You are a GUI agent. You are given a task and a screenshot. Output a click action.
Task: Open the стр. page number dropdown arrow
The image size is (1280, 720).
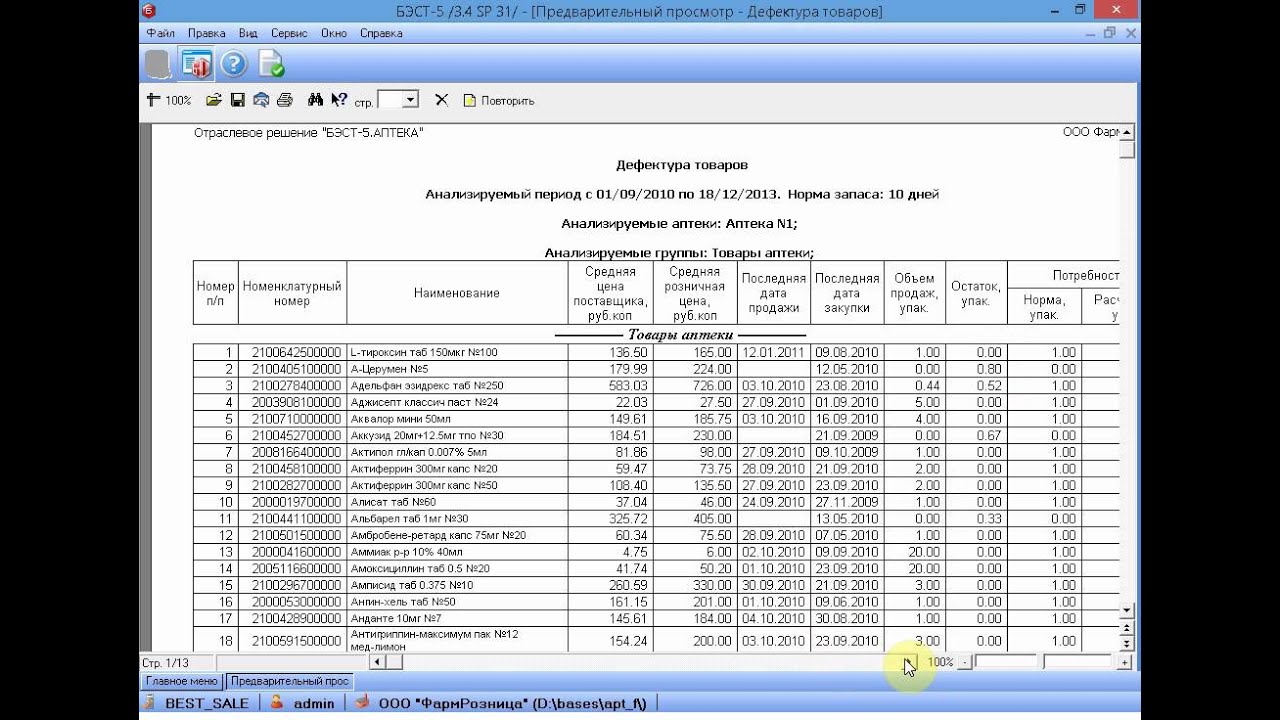pyautogui.click(x=410, y=100)
